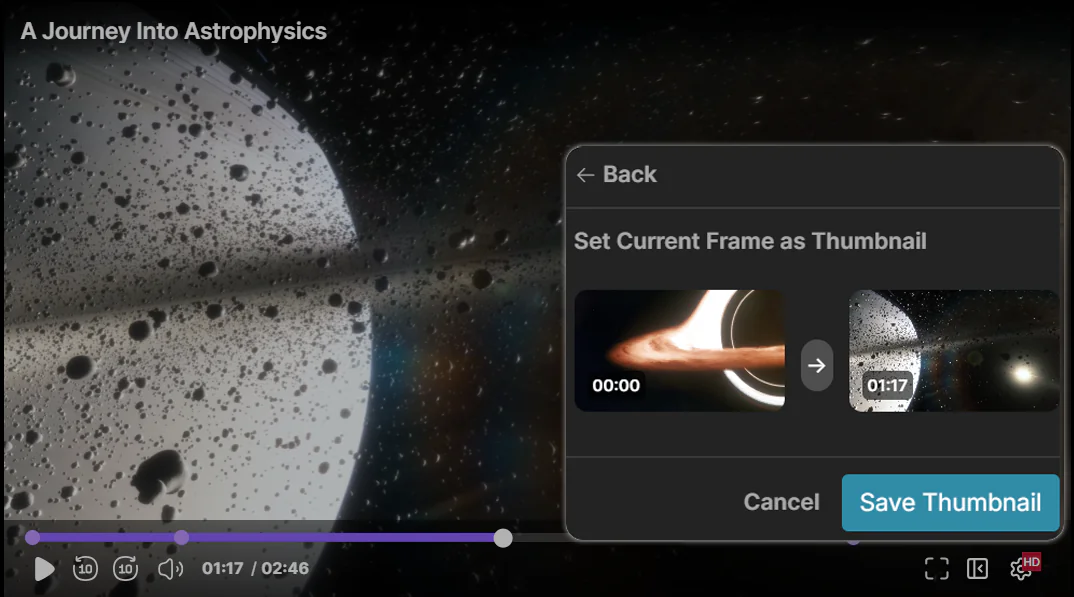Toggle the side panel icon

pos(977,568)
